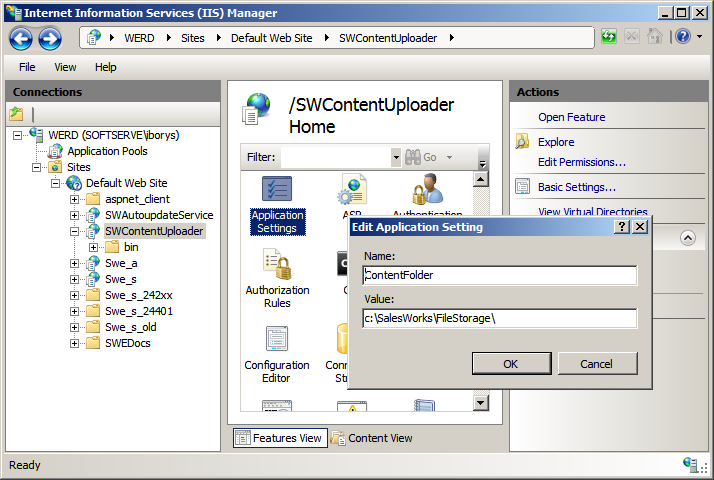
Task: Click the Sites breadcrumb segment
Action: click(193, 38)
